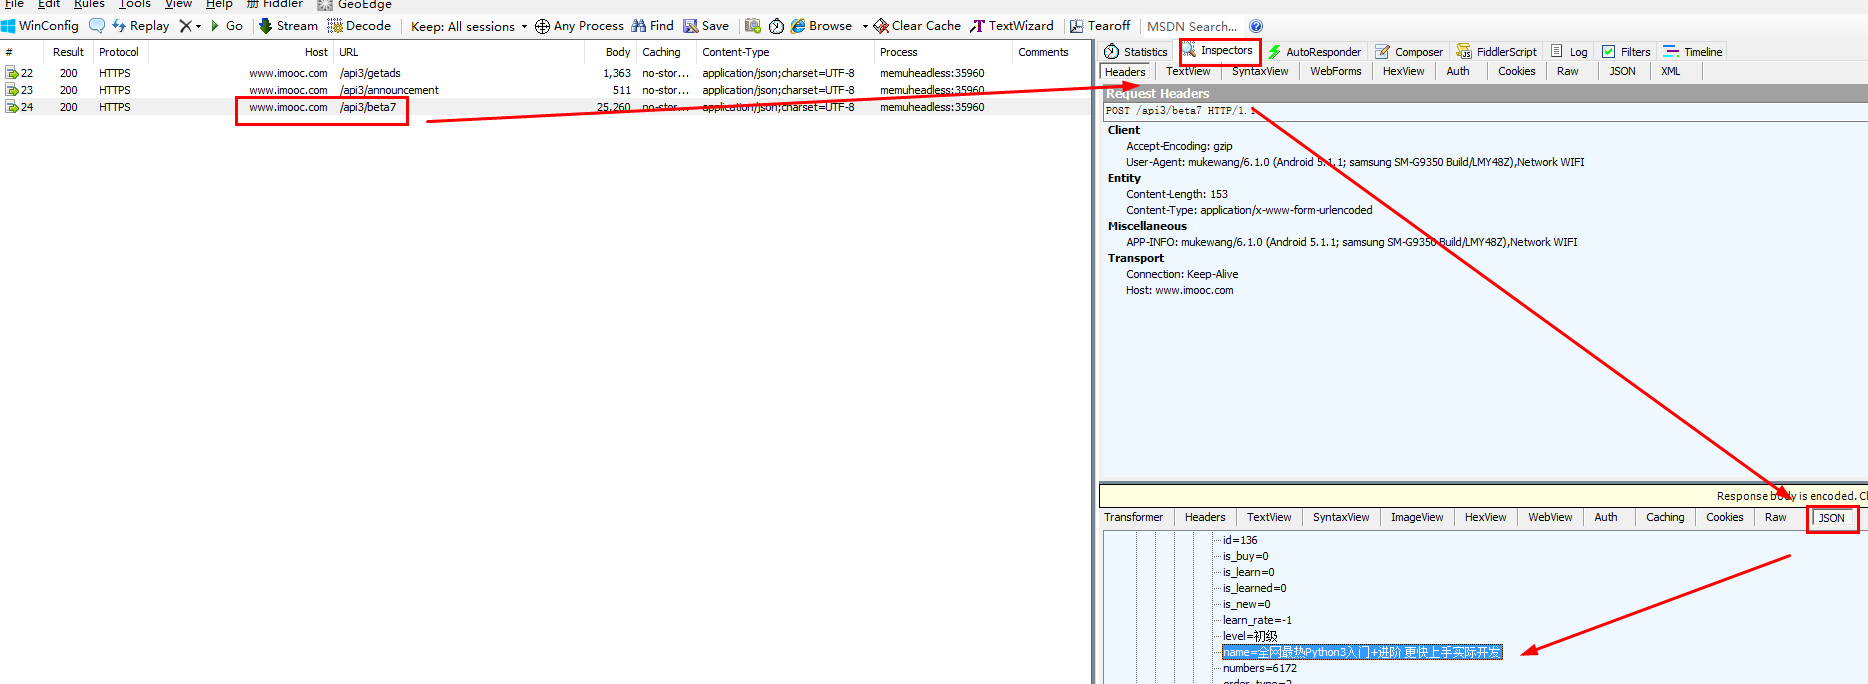Click the comment speech bubble icon
The height and width of the screenshot is (684, 1868).
[x=97, y=26]
